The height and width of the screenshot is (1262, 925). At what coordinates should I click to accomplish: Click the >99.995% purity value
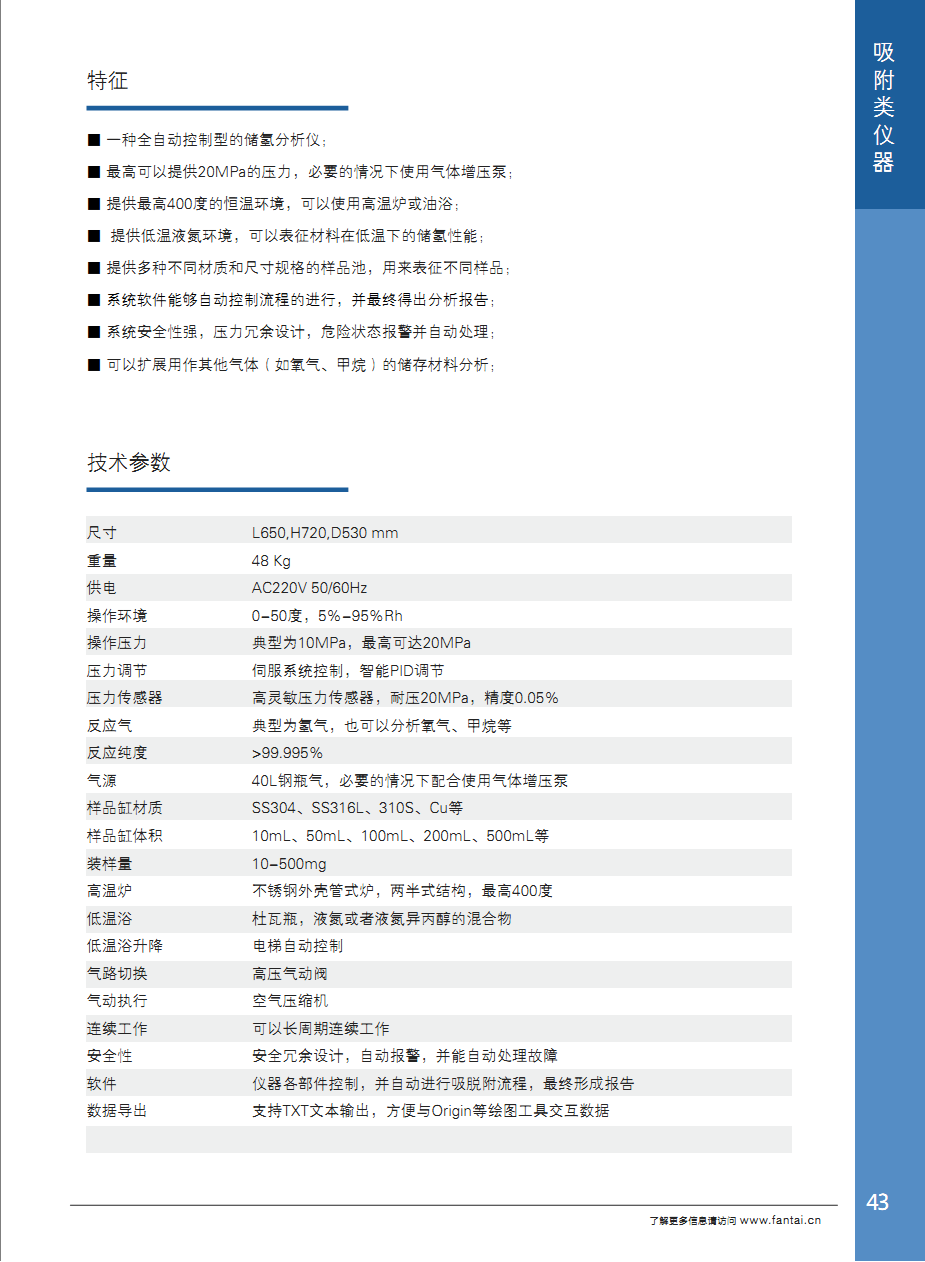(287, 753)
